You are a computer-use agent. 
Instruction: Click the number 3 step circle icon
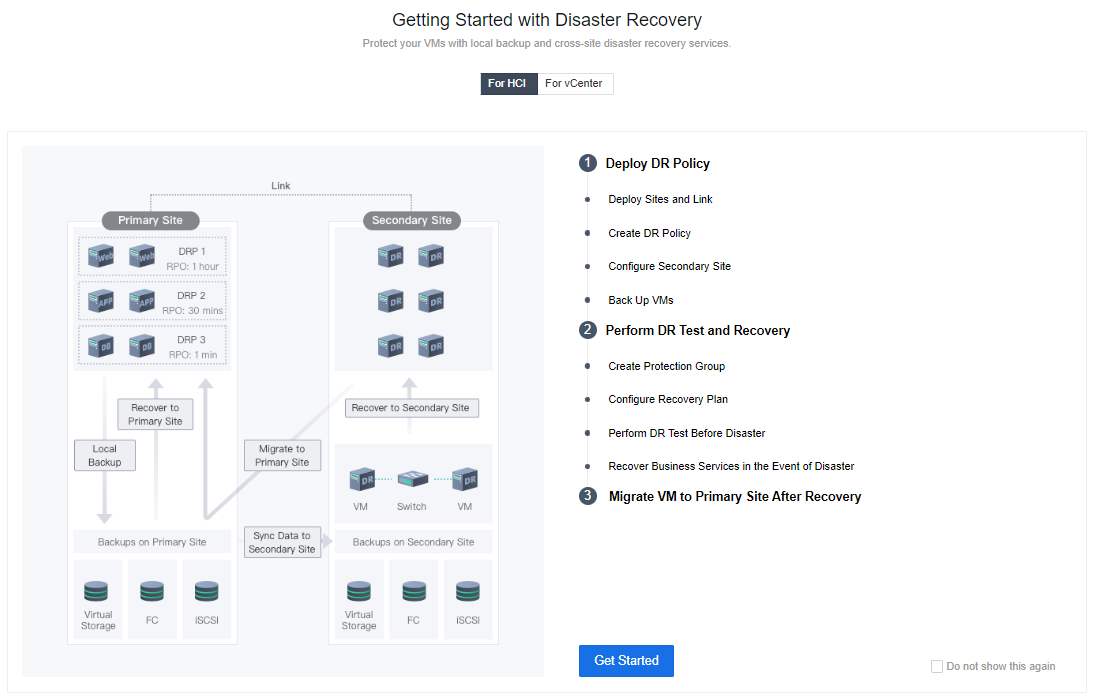click(x=588, y=496)
